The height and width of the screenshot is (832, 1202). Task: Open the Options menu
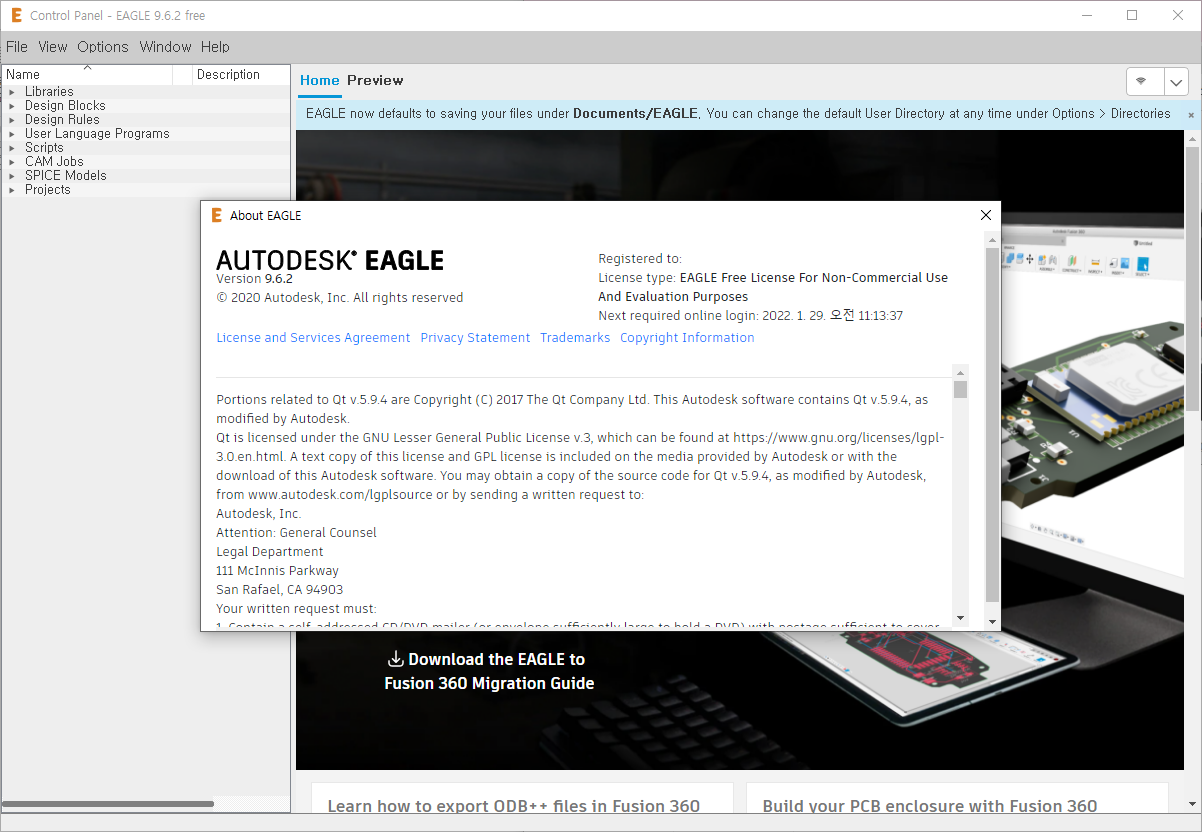click(x=103, y=47)
